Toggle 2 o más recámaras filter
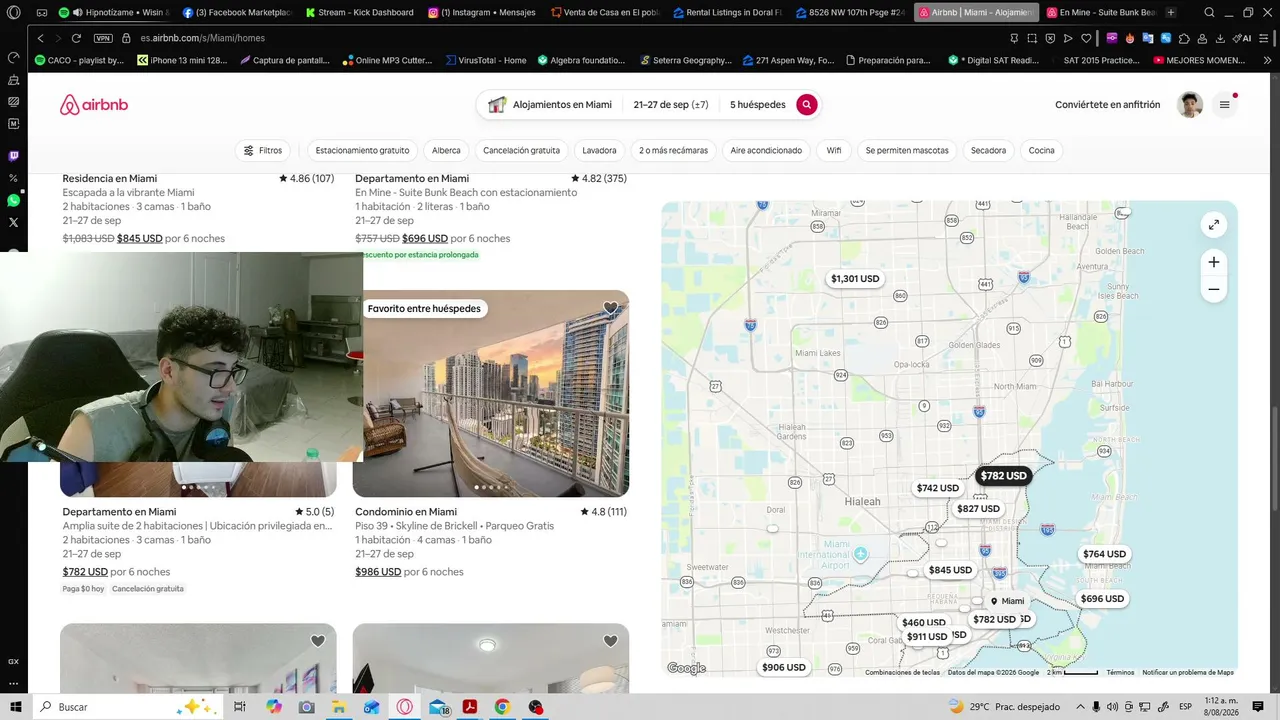1280x720 pixels. coord(673,151)
